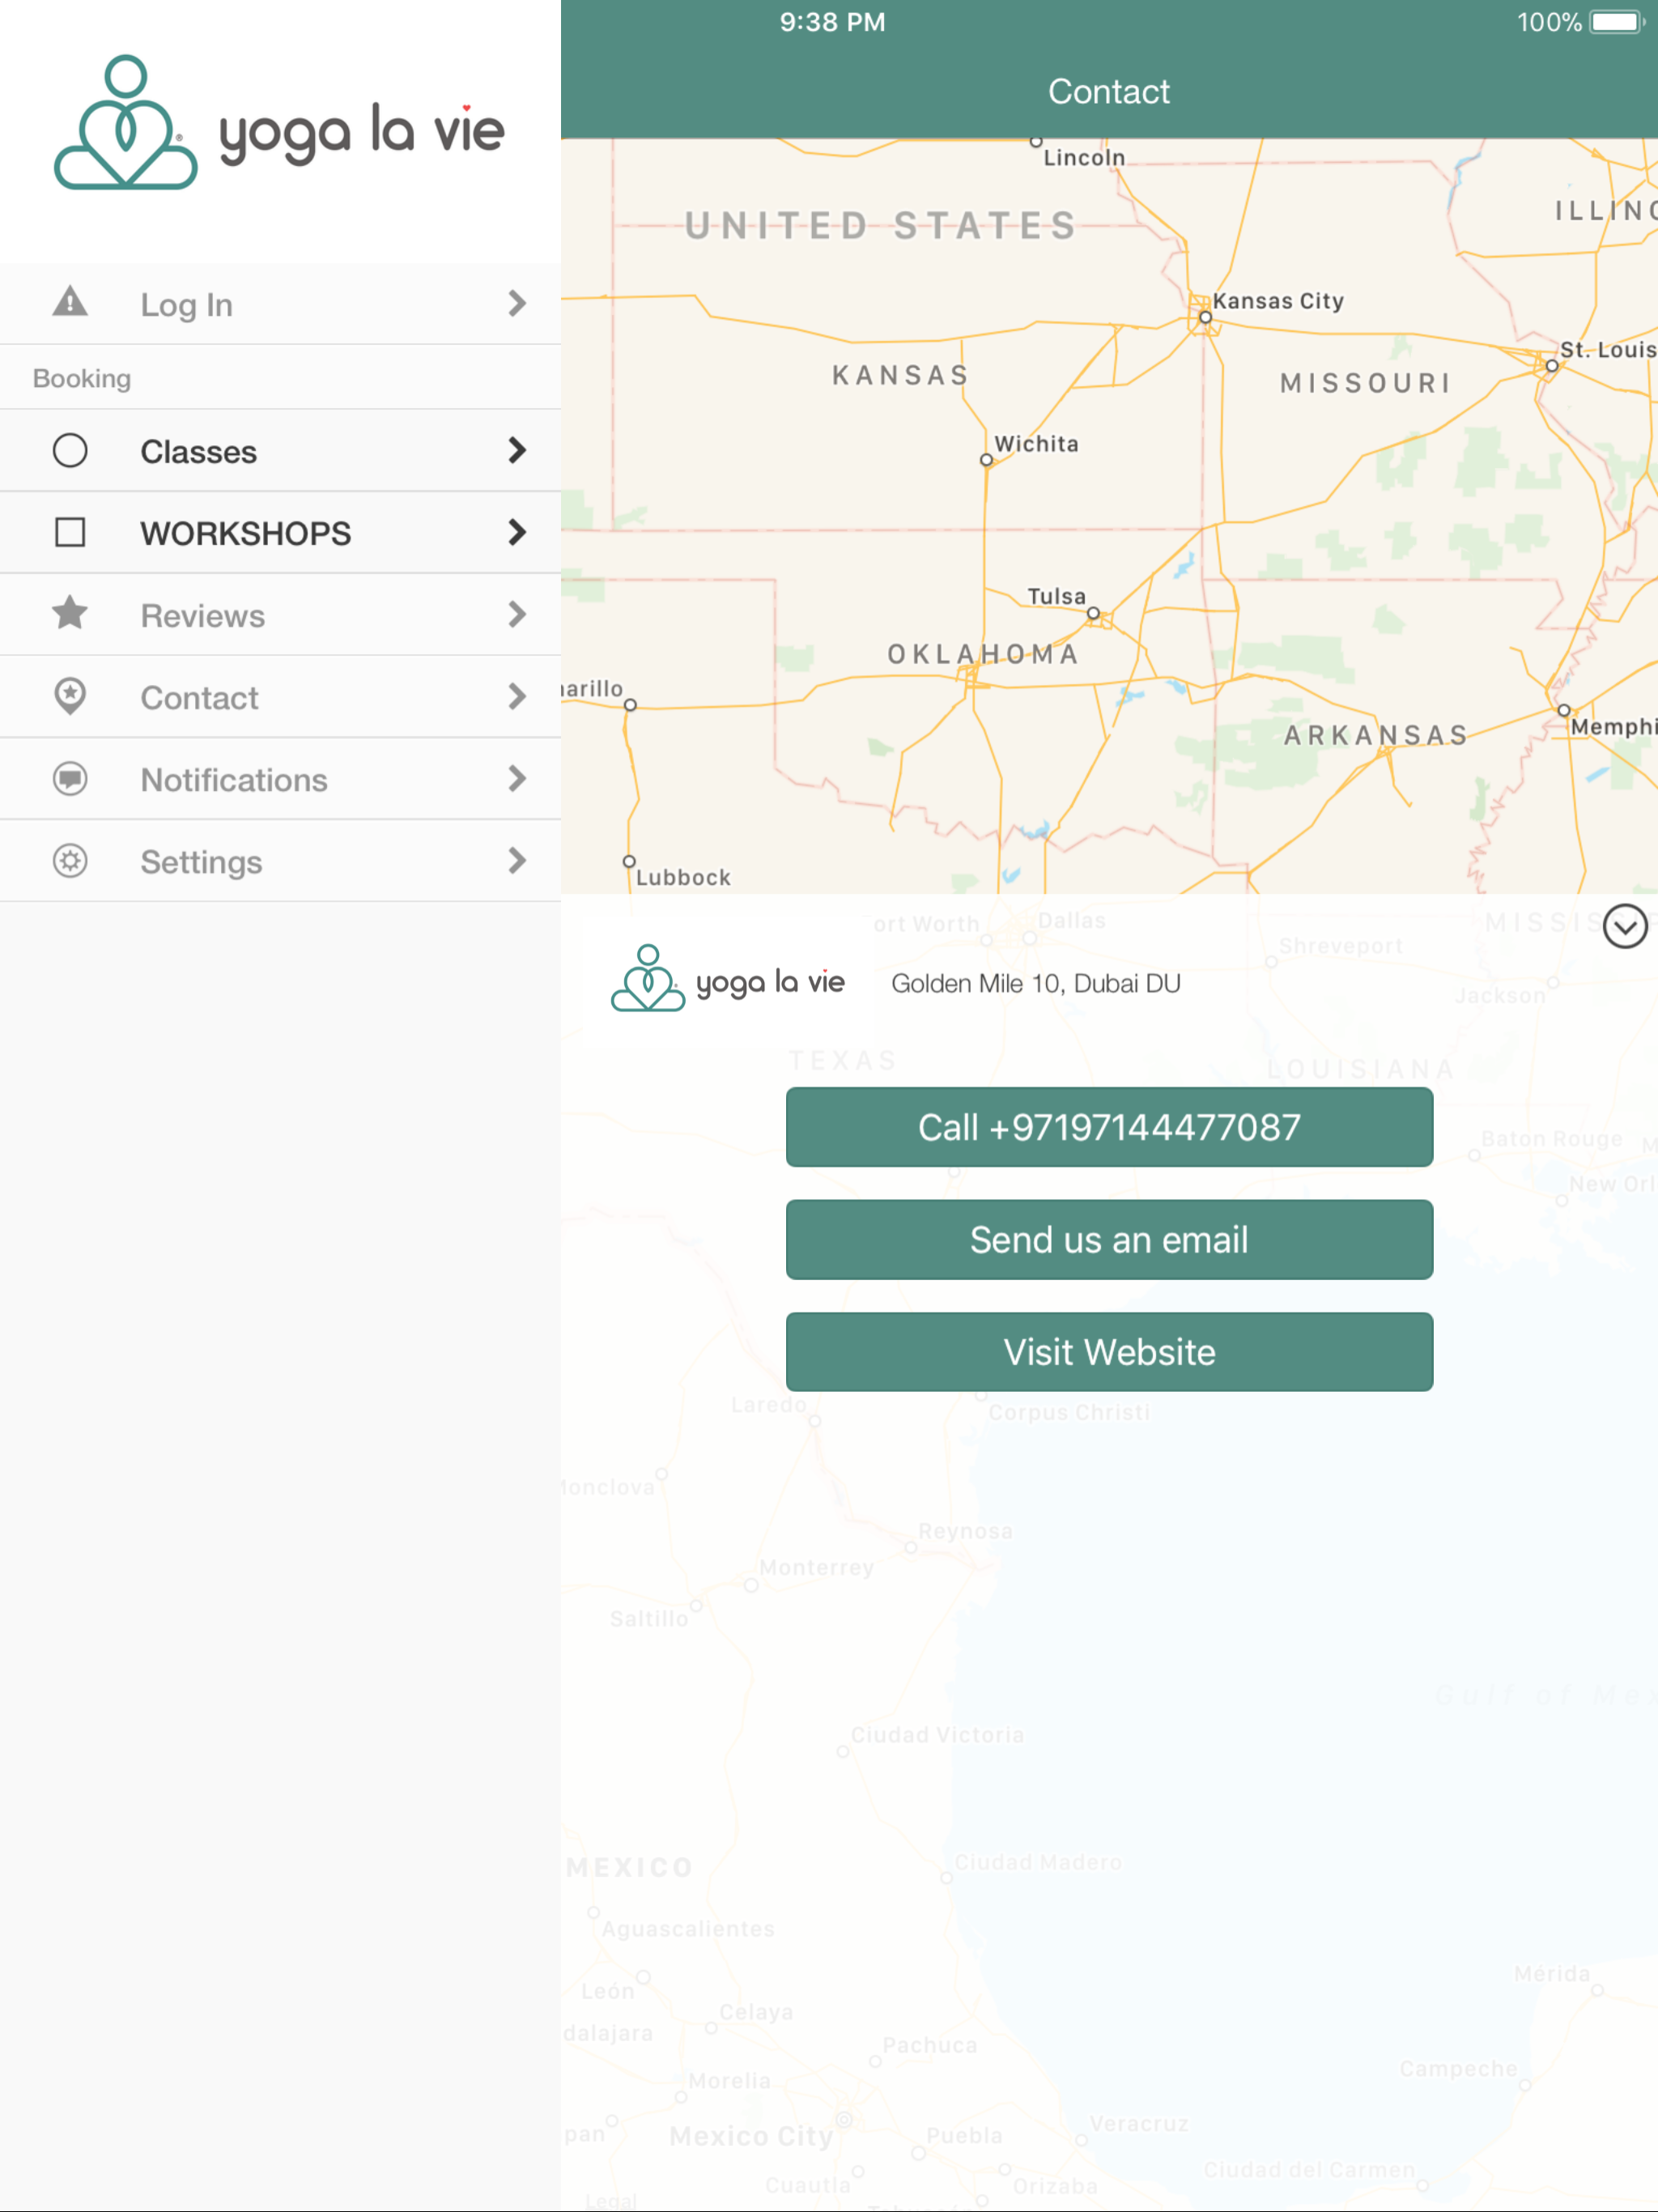1658x2212 pixels.
Task: Select the Classes menu item
Action: 280,450
